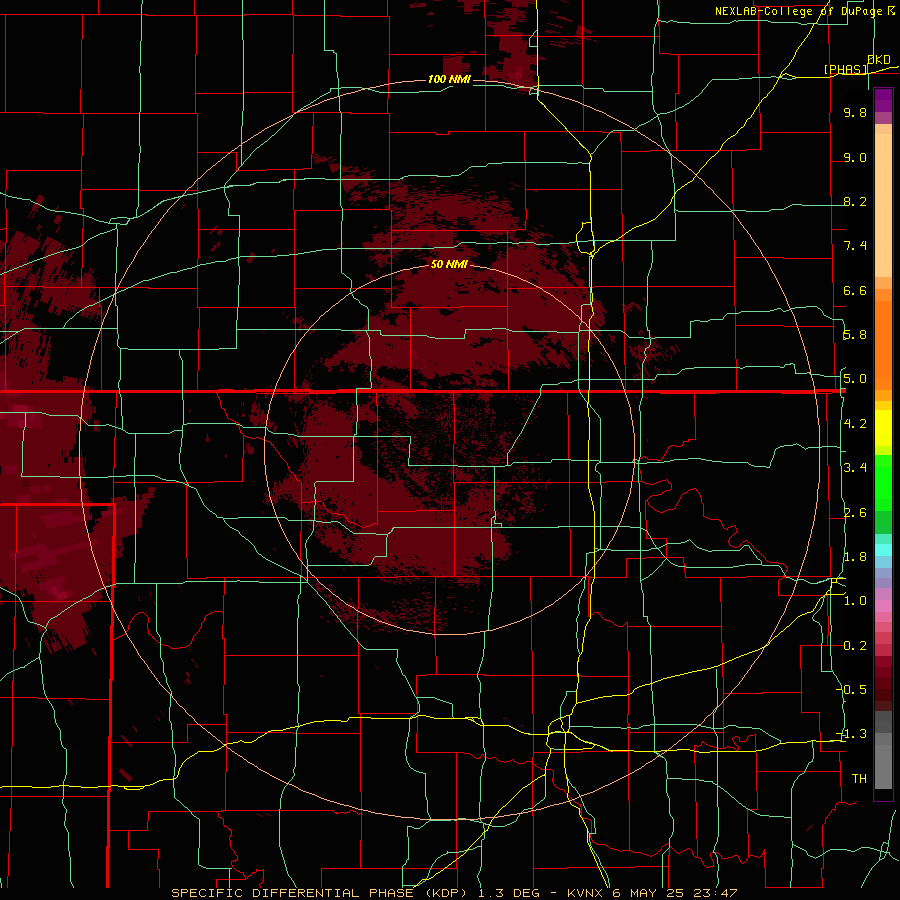Click the 100 NMI range ring label
This screenshot has width=900, height=900.
(449, 79)
